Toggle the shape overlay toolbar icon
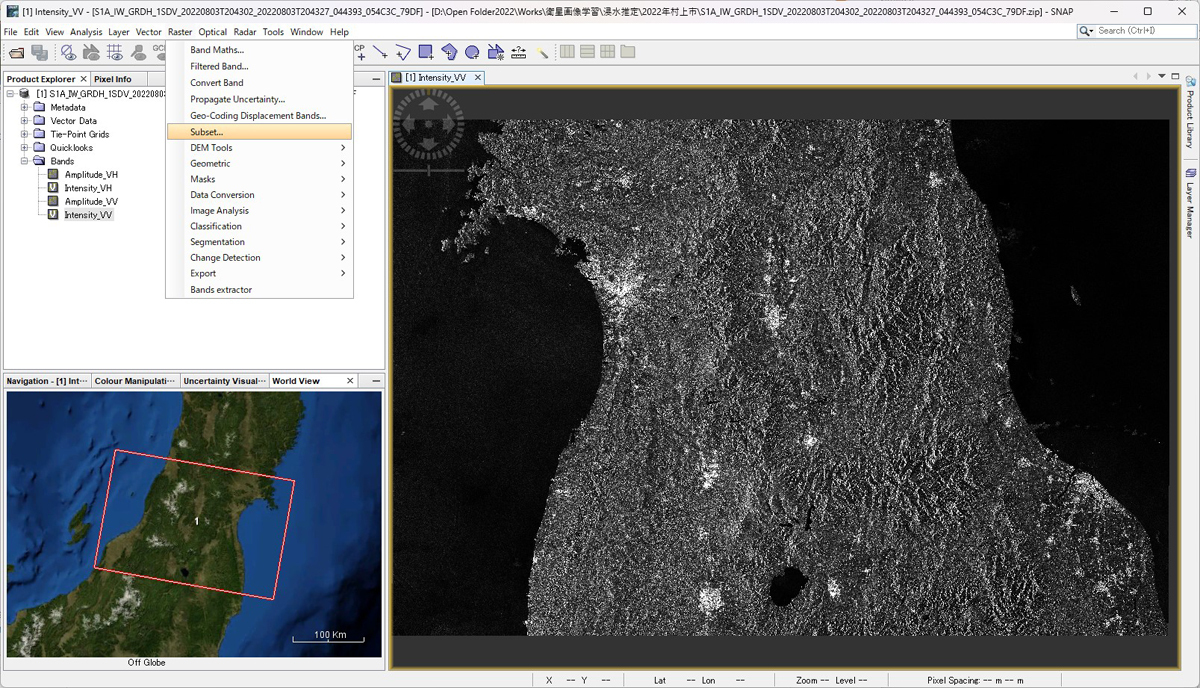 [x=90, y=52]
